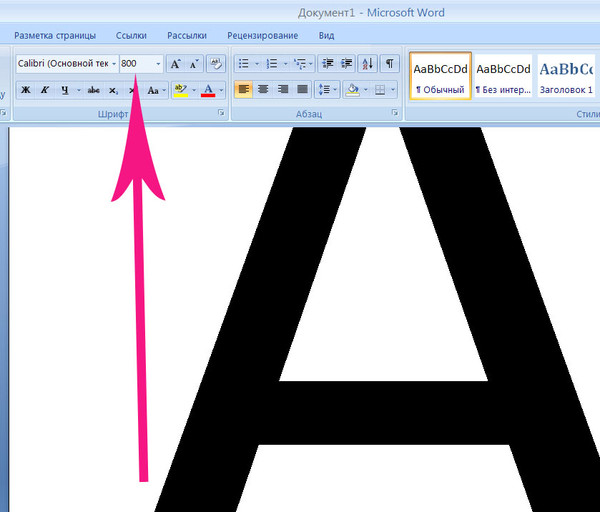The image size is (600, 512).
Task: Grow font size button
Action: tap(176, 64)
